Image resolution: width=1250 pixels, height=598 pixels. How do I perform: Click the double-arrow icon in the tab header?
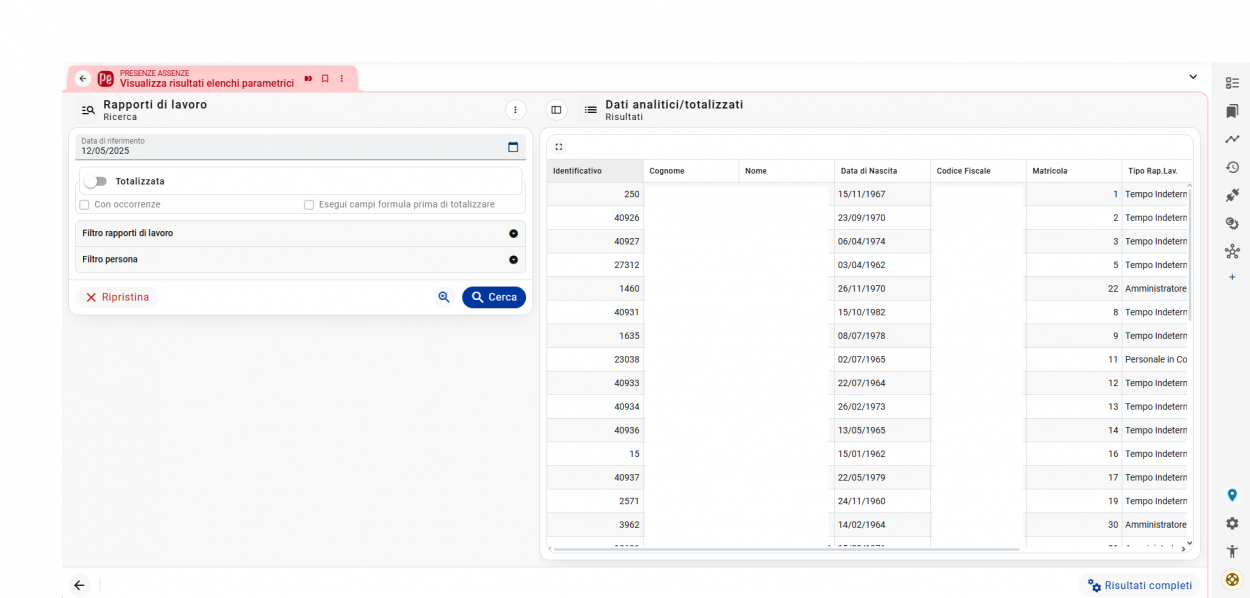[x=308, y=78]
